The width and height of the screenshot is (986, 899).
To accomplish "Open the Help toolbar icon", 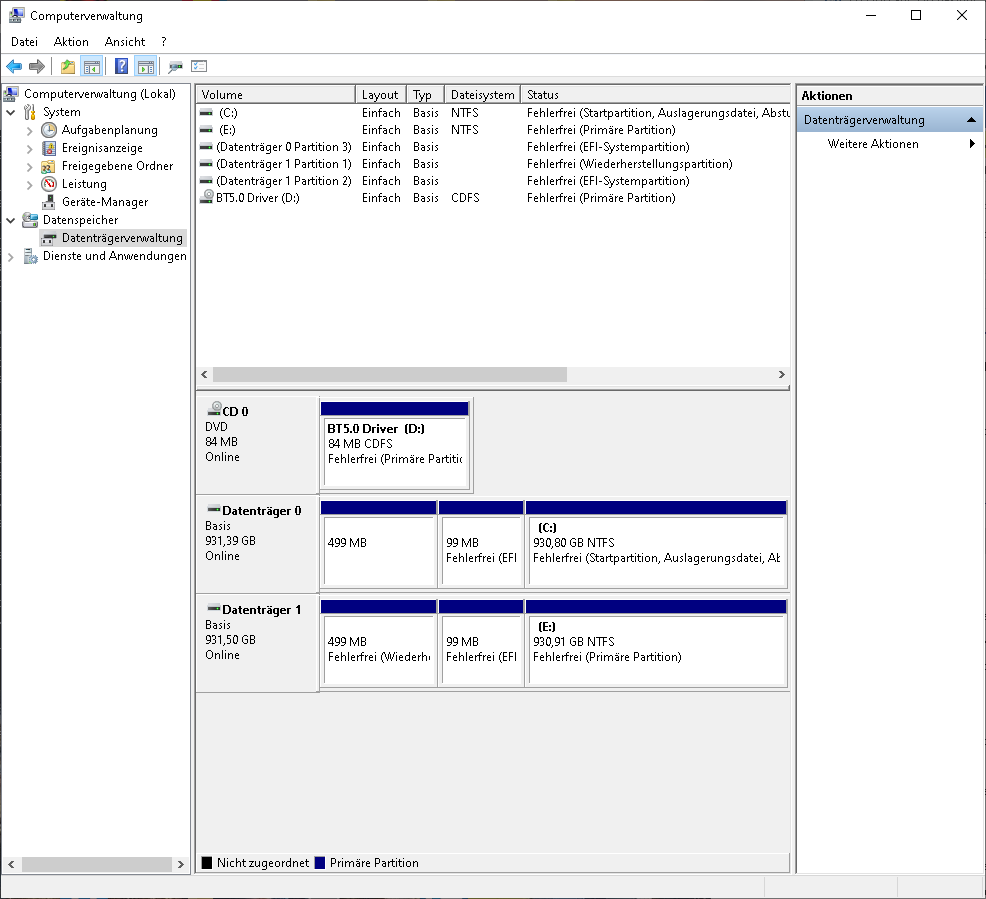I will [121, 66].
